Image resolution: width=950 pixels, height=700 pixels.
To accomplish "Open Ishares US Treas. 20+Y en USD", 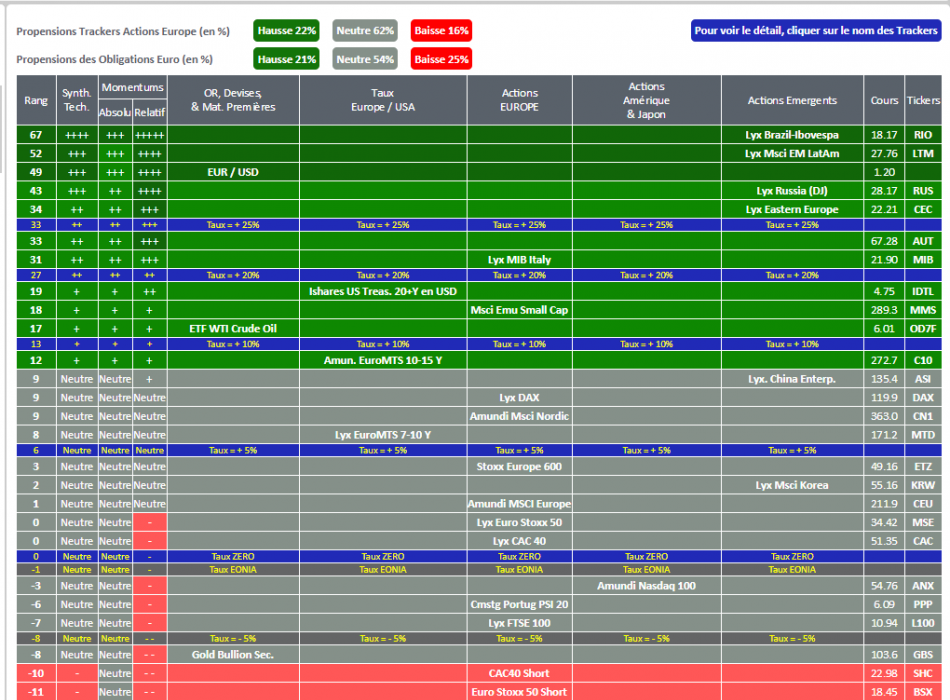I will pyautogui.click(x=383, y=292).
